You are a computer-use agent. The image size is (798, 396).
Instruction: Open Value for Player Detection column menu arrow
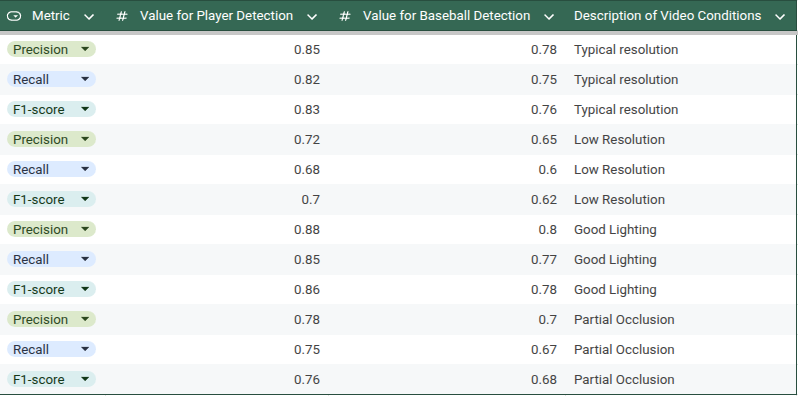pos(312,17)
